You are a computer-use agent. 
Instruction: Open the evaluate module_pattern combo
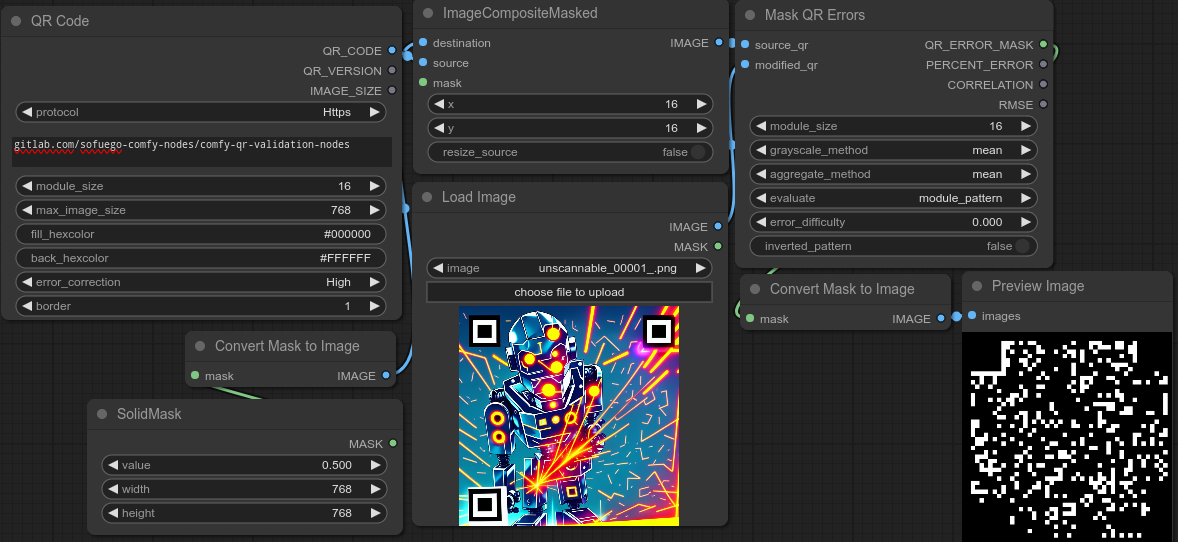point(893,198)
